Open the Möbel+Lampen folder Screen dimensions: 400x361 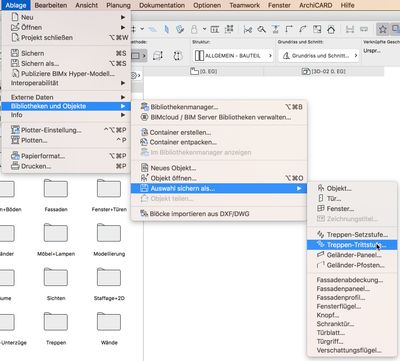[56, 233]
